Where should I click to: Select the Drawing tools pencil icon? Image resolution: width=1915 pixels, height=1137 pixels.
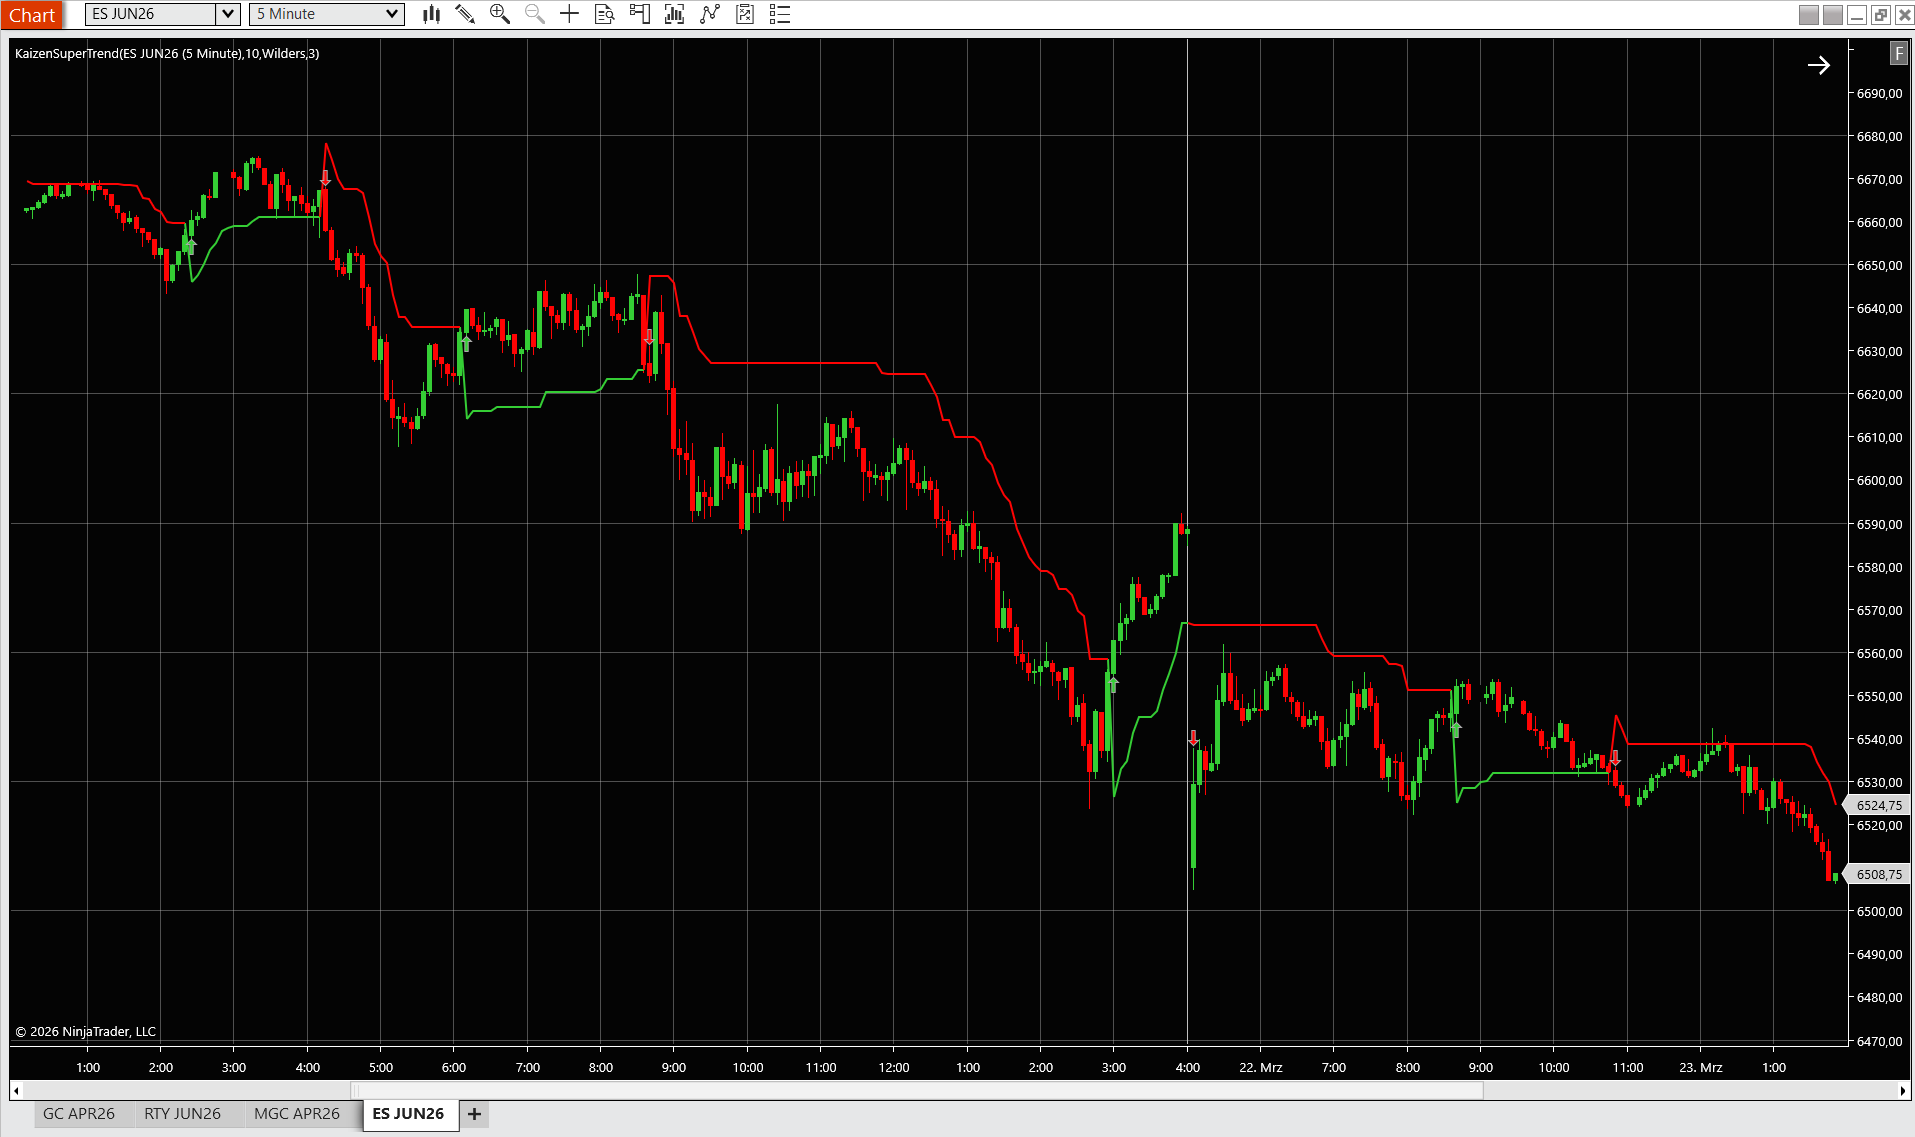[x=465, y=14]
